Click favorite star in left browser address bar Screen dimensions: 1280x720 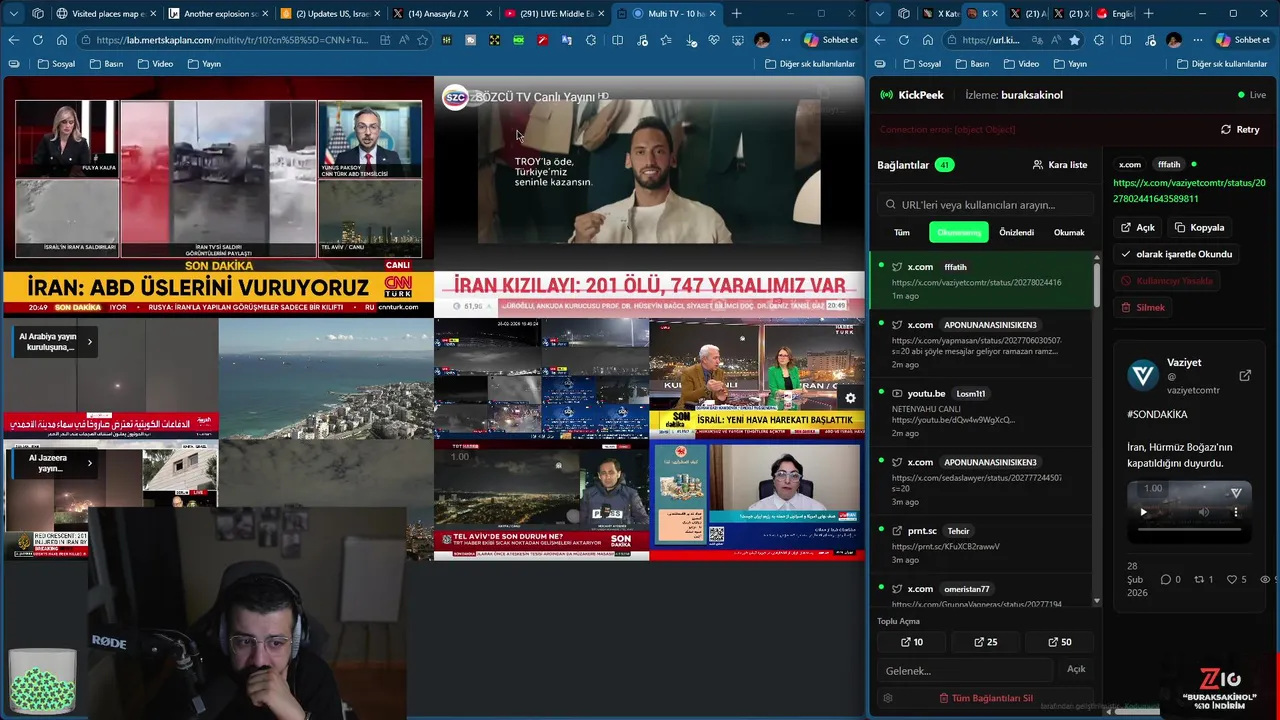[x=423, y=40]
